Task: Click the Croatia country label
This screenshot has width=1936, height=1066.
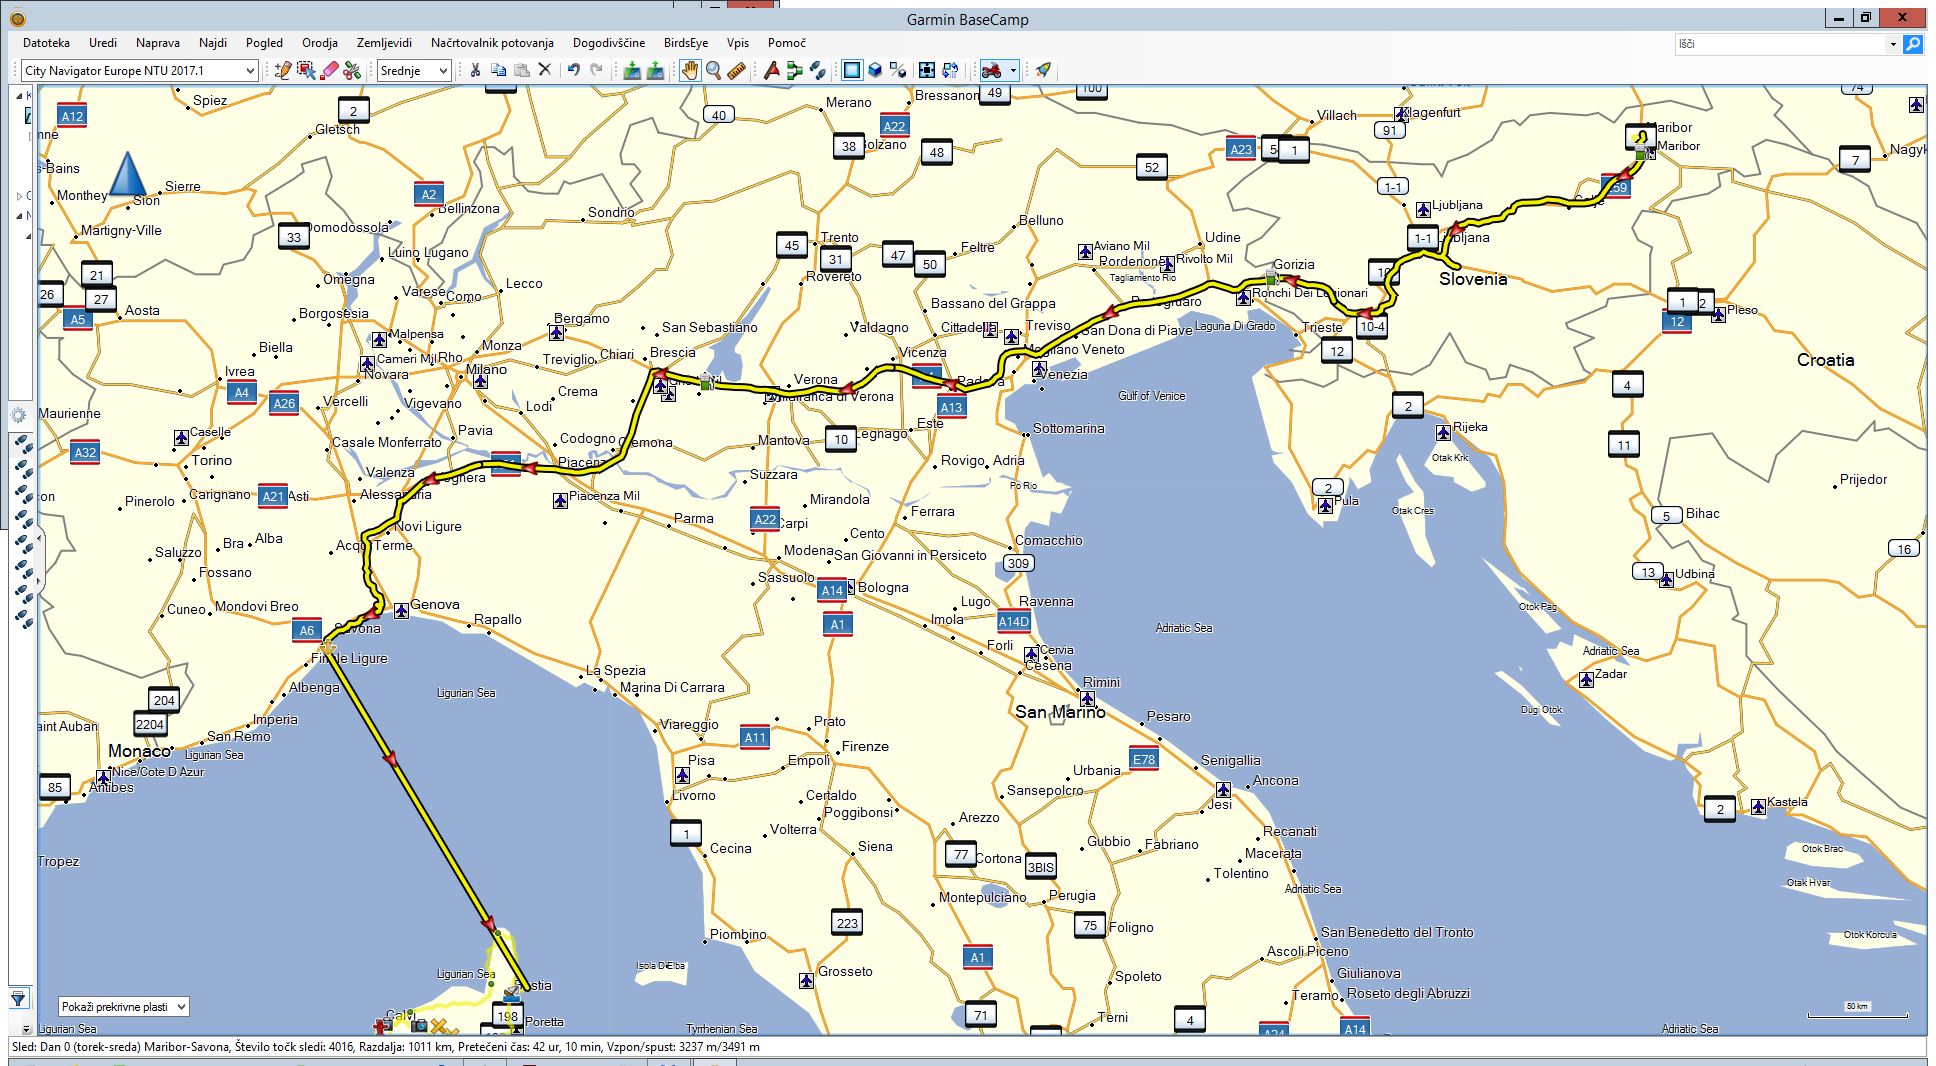Action: [1825, 360]
